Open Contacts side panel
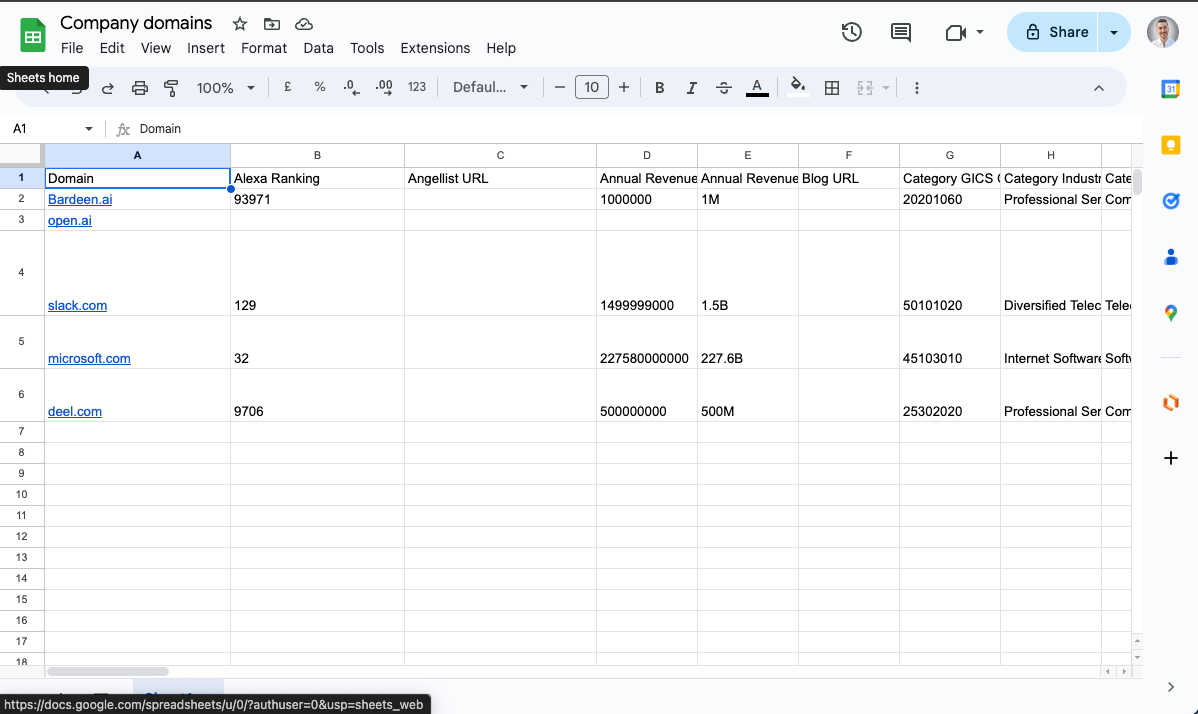This screenshot has width=1198, height=714. pyautogui.click(x=1170, y=257)
